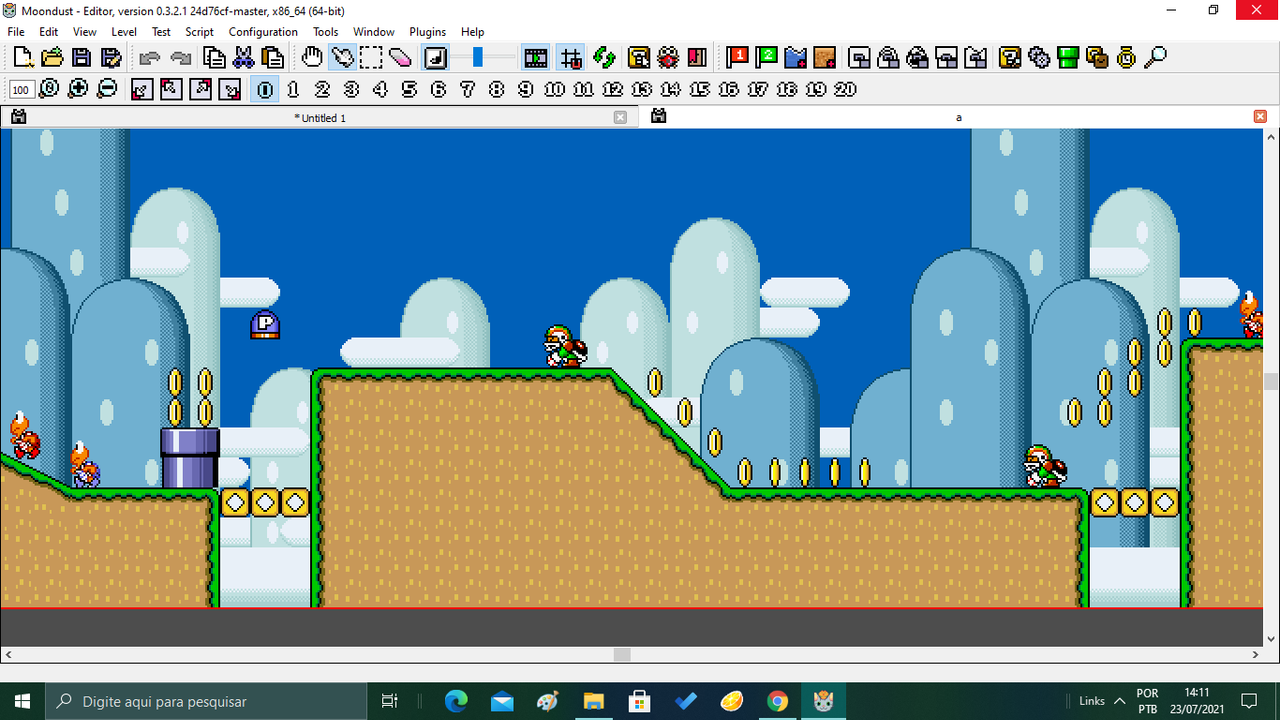The image size is (1280, 720).
Task: Switch to section 12
Action: (x=612, y=89)
